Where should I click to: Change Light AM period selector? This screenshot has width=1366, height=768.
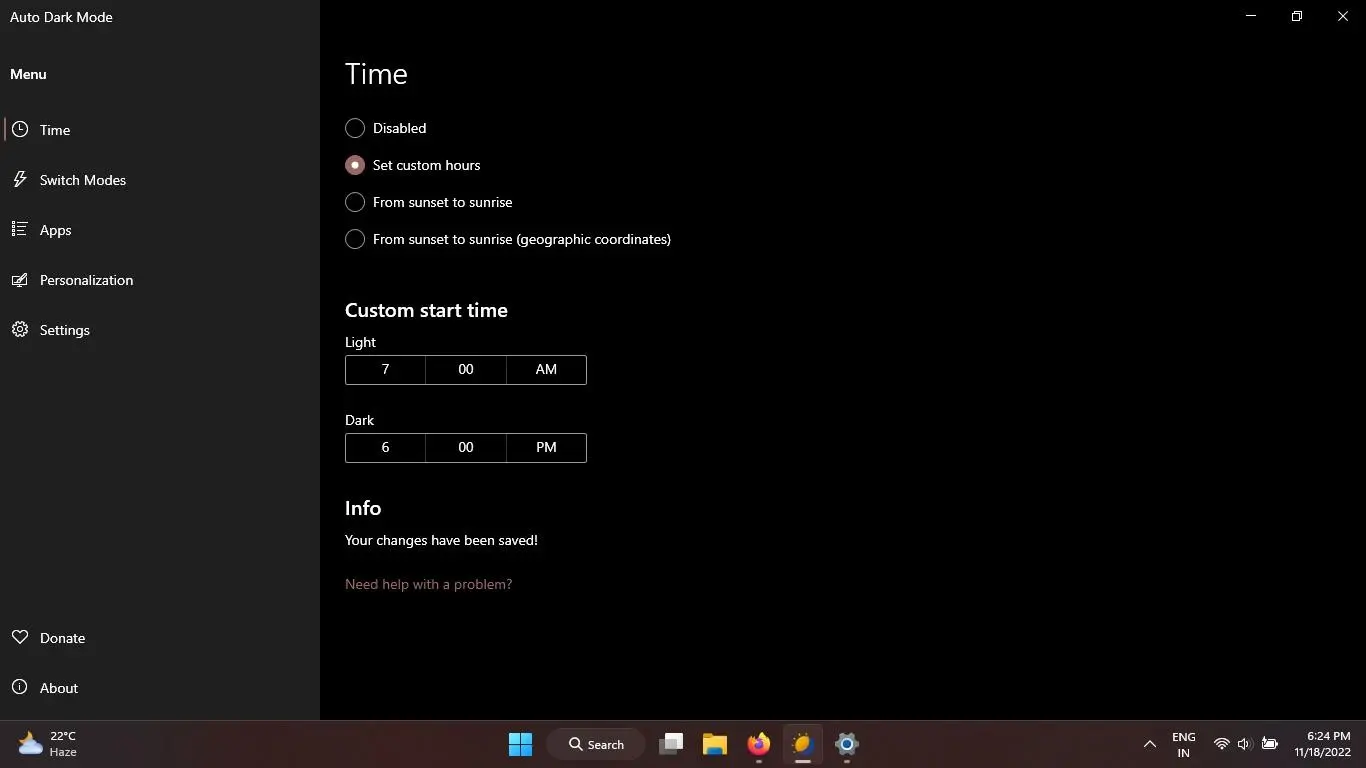tap(546, 369)
